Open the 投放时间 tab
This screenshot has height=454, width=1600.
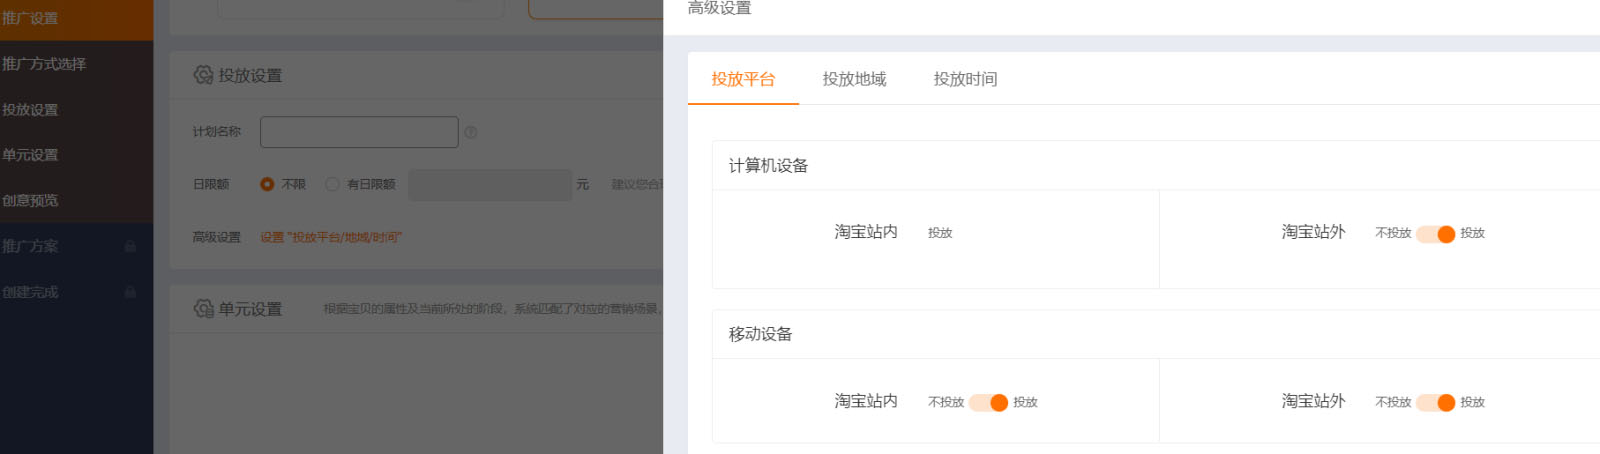(x=965, y=79)
